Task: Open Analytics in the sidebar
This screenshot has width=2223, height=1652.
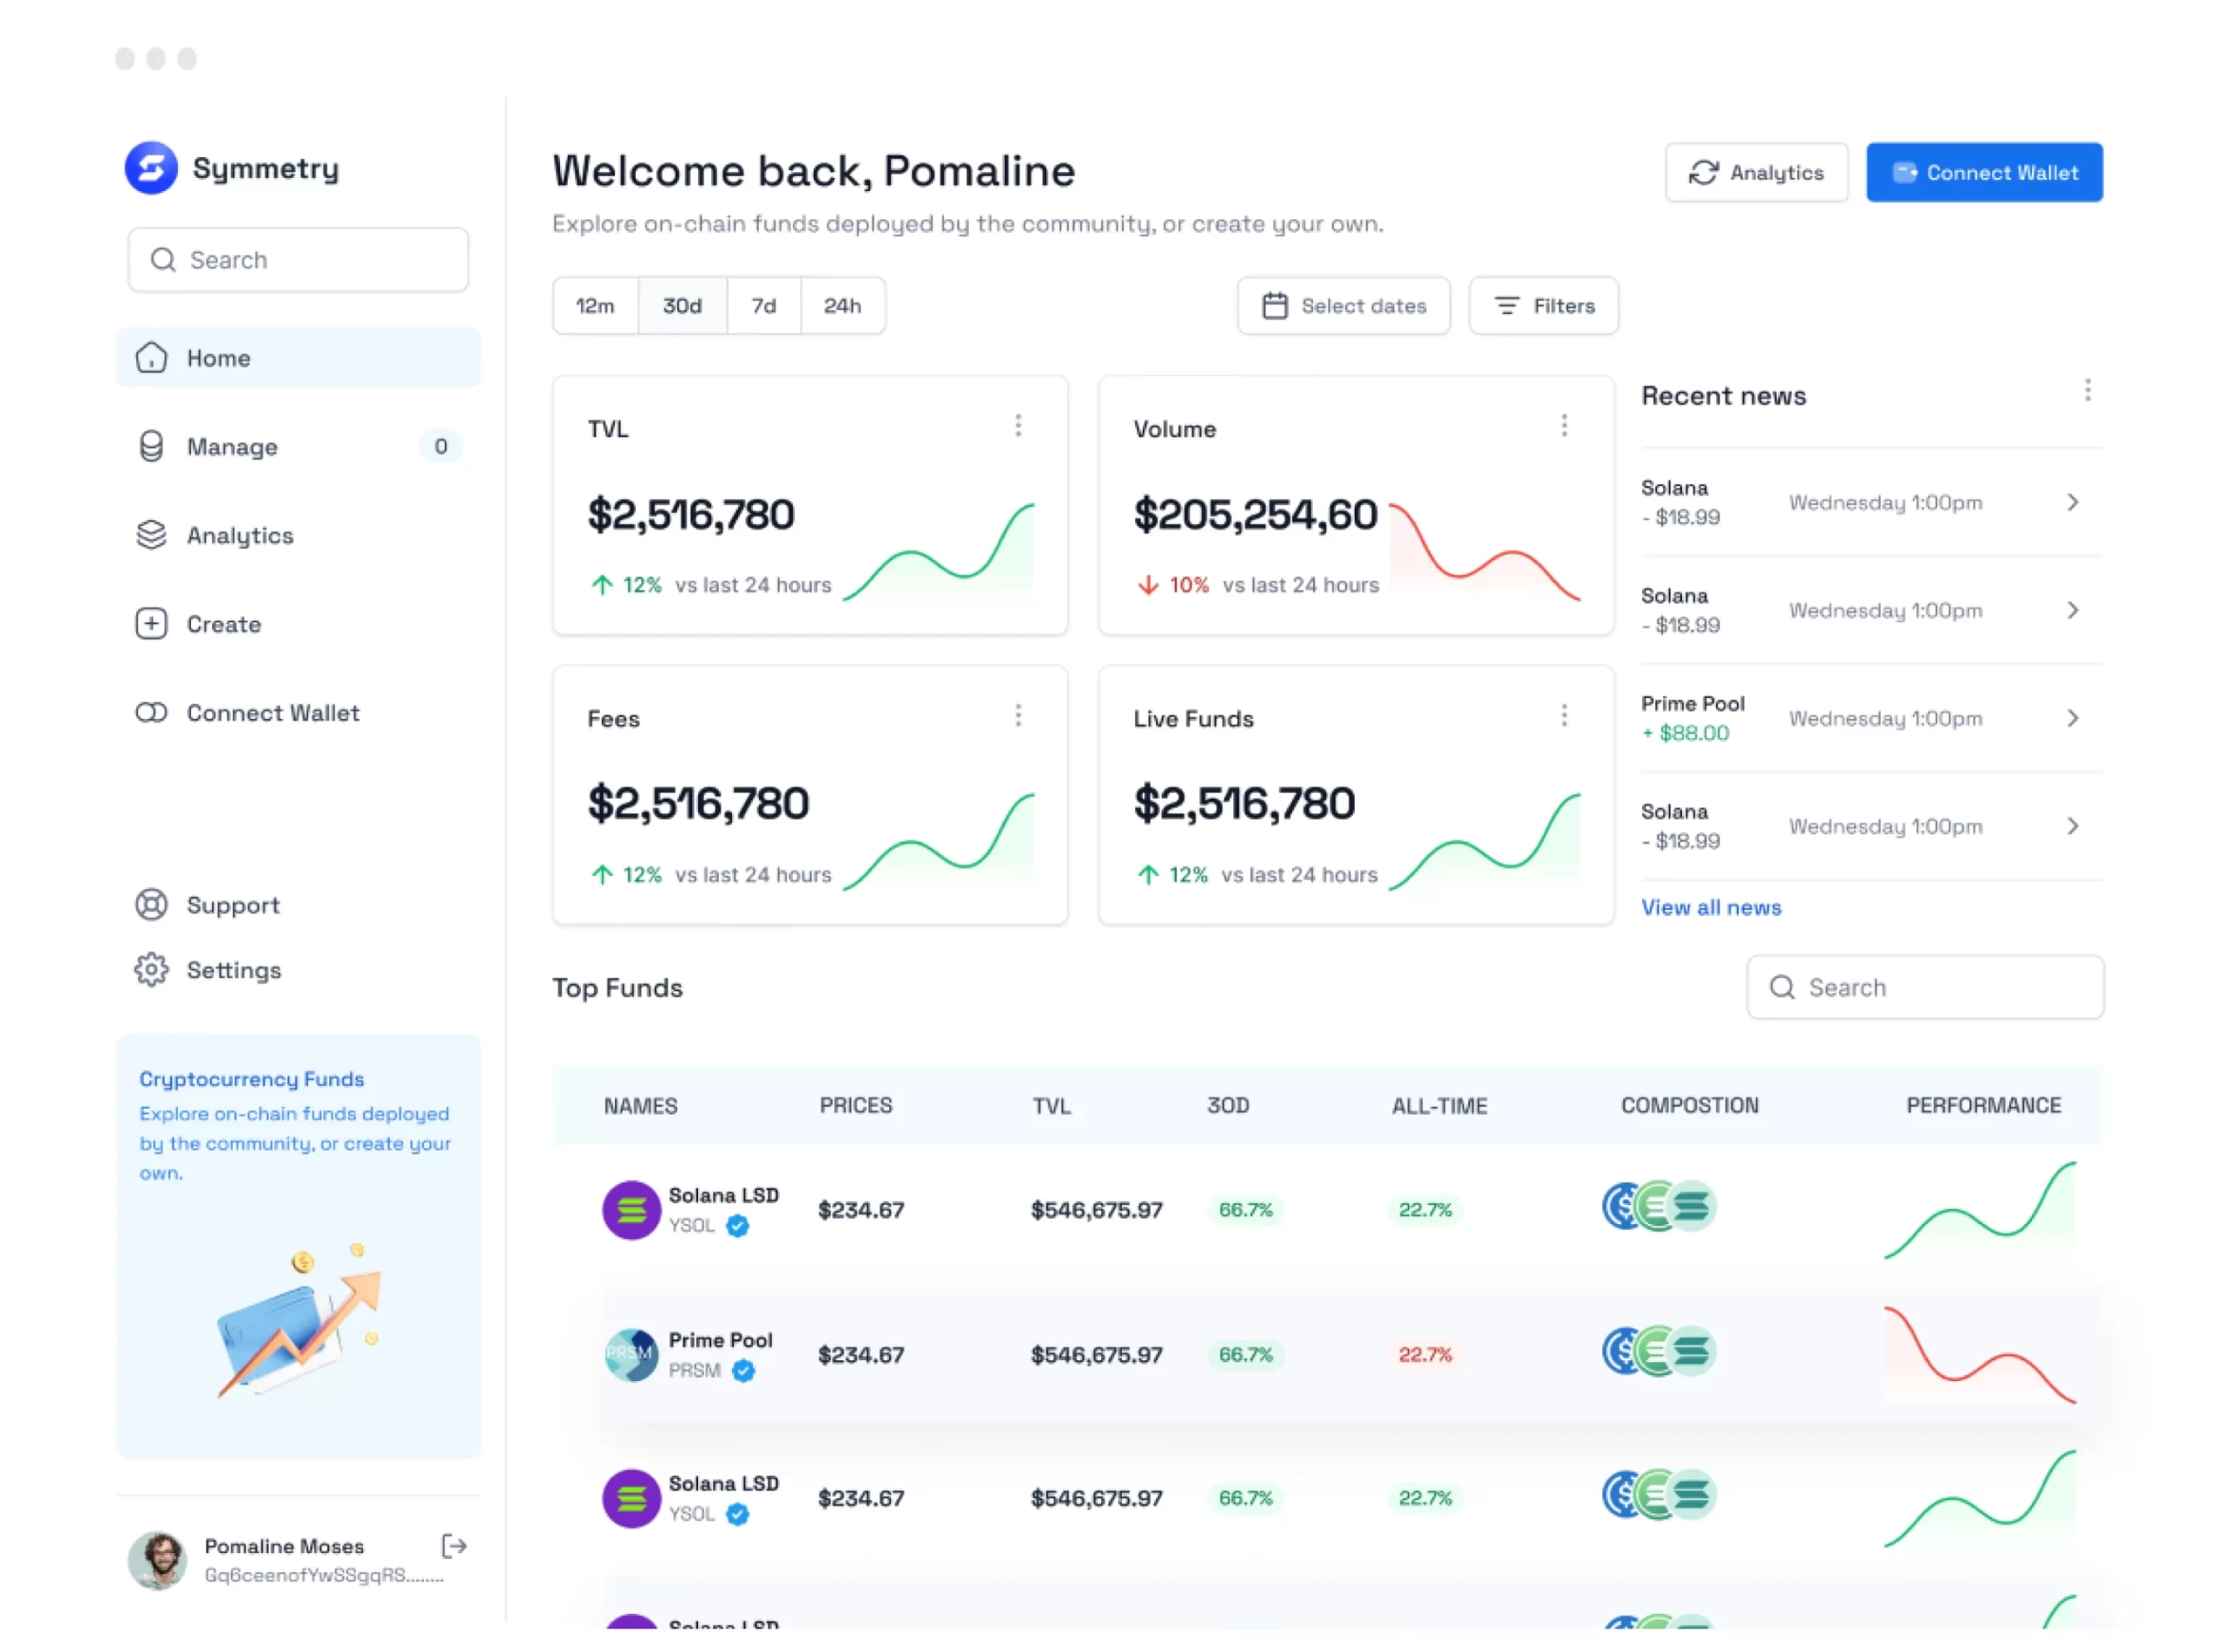Action: (x=298, y=536)
